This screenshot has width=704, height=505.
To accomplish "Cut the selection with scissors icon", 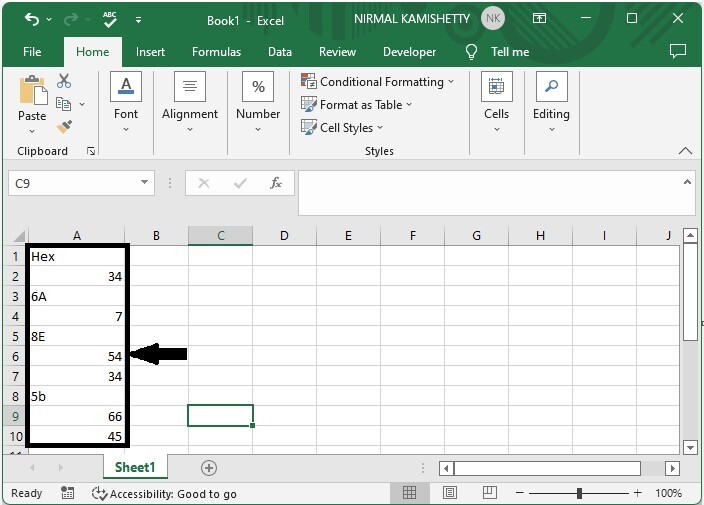I will click(x=64, y=81).
